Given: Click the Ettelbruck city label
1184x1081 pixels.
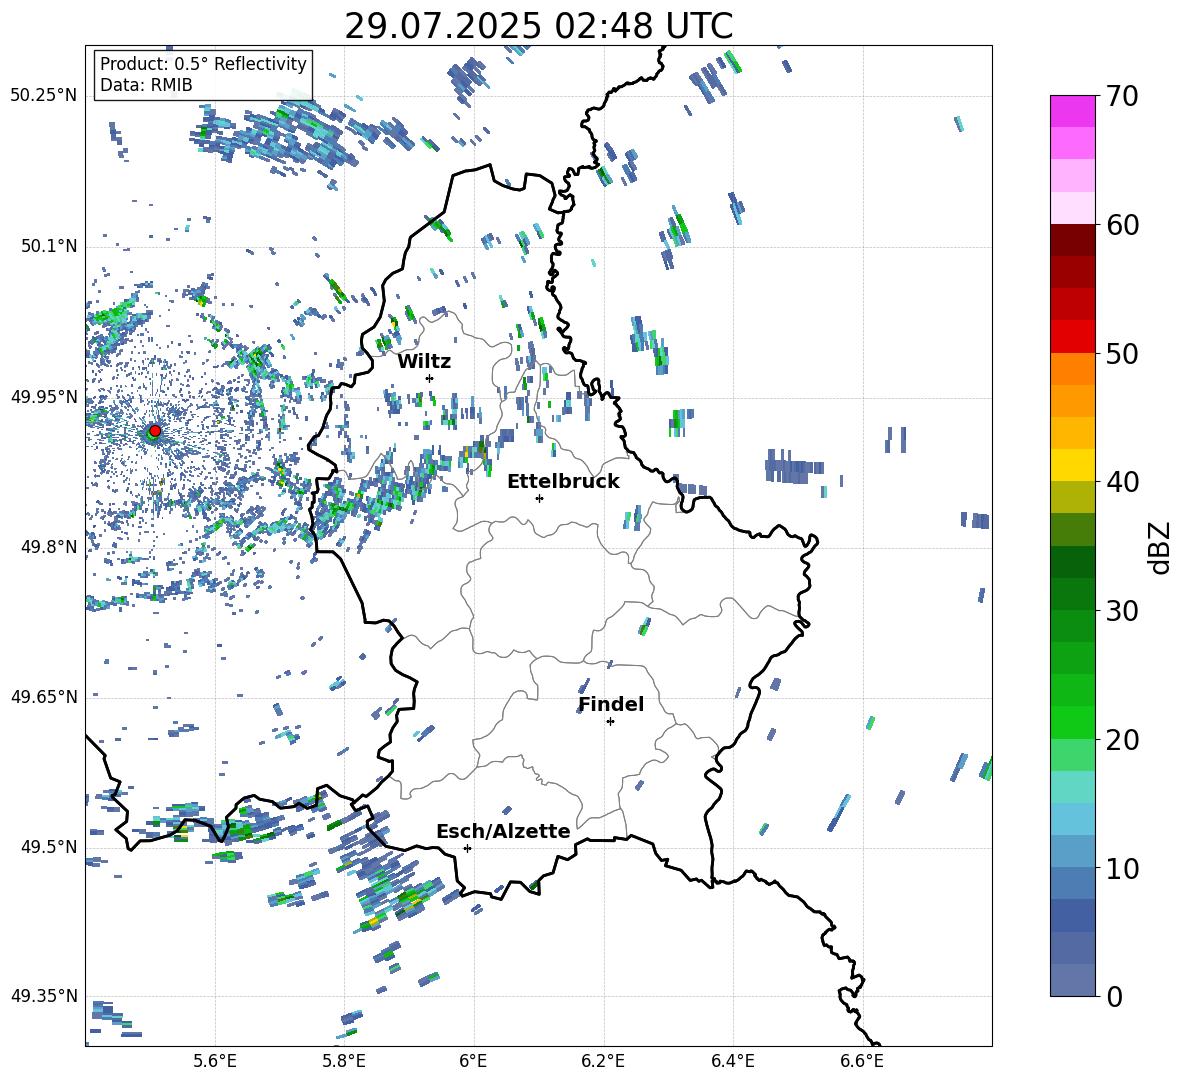Looking at the screenshot, I should [563, 482].
